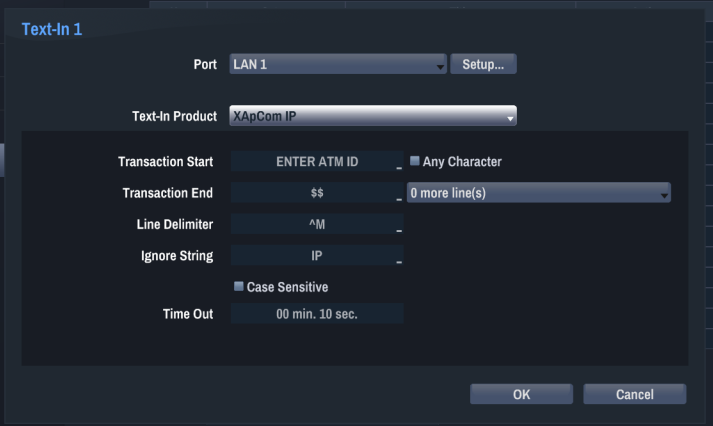Open the Port LAN 1 dropdown

coord(338,64)
